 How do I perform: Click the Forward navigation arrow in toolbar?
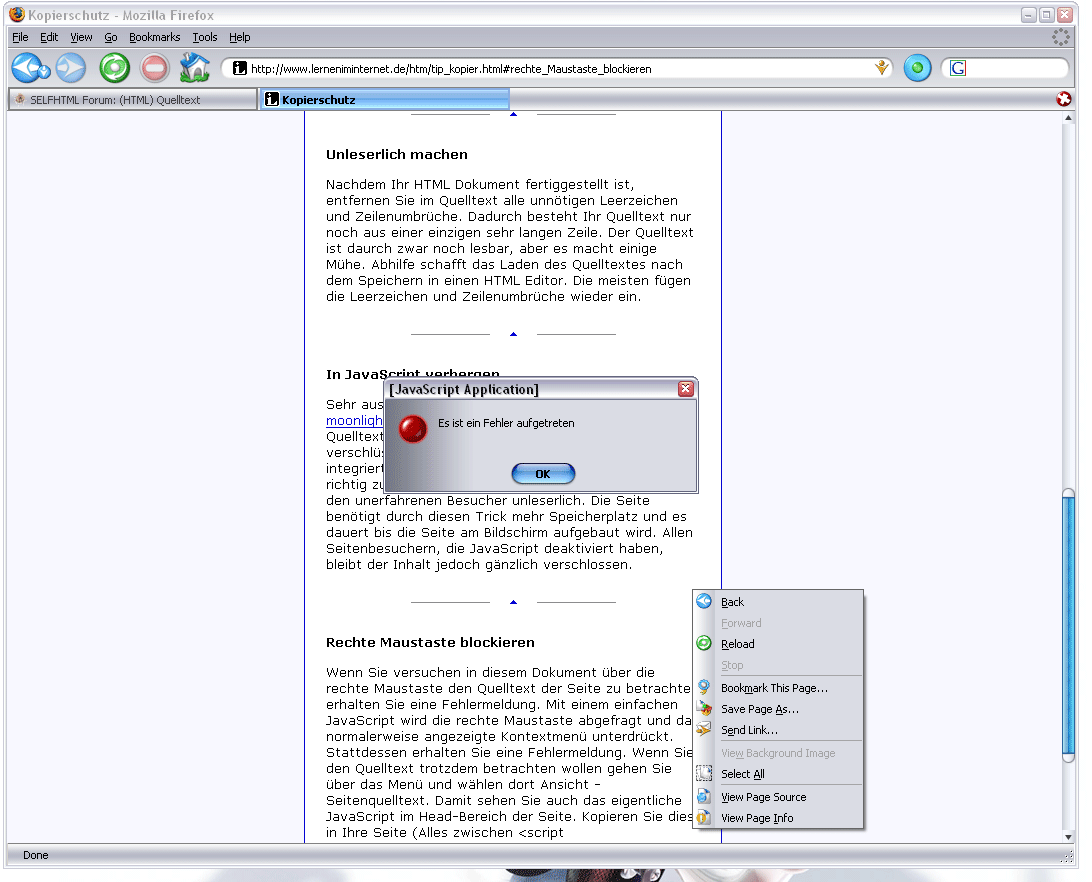point(70,68)
